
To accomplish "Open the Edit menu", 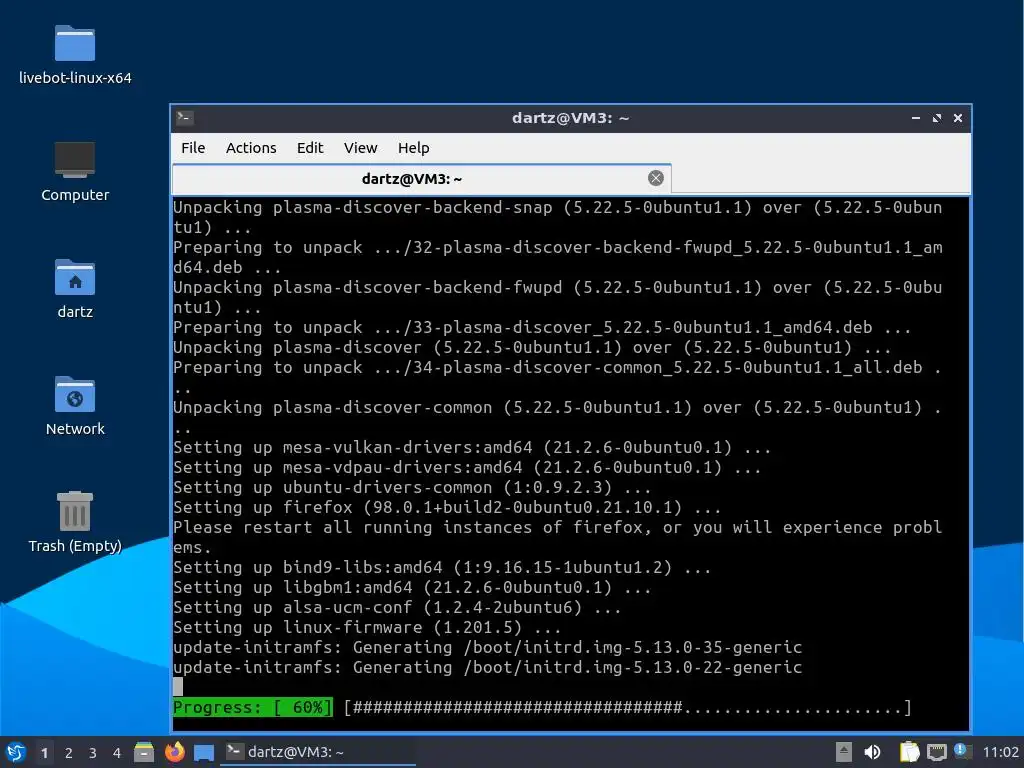I will [x=310, y=148].
